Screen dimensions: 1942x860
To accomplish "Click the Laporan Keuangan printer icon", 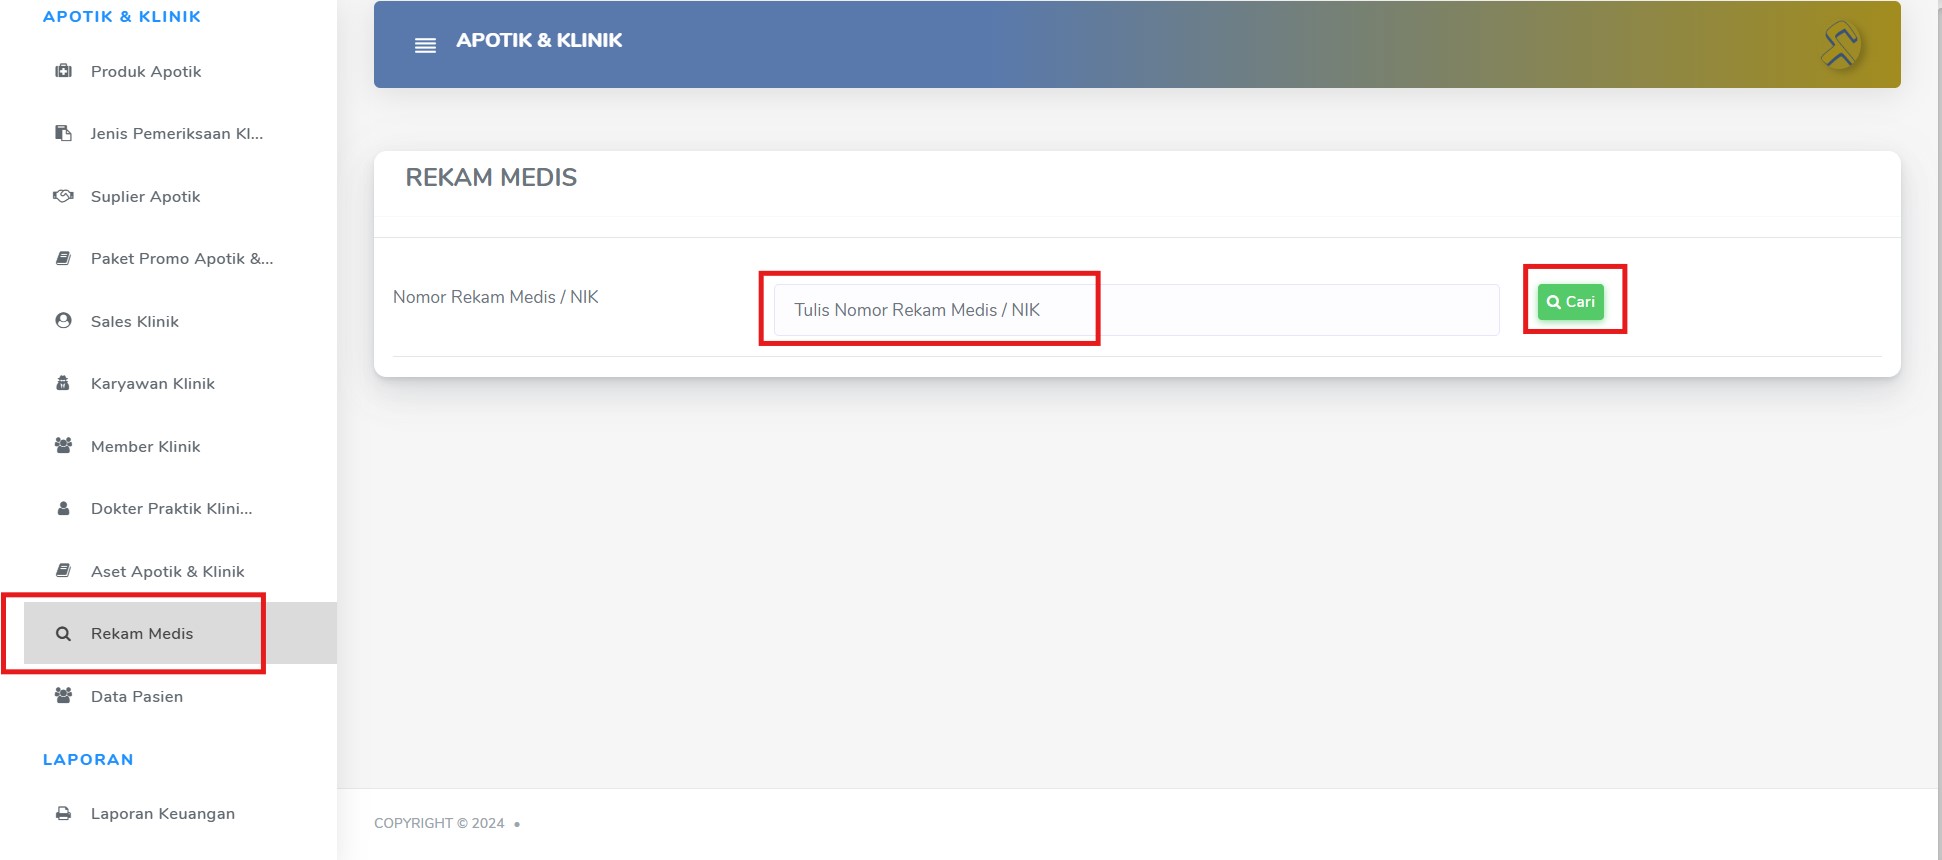I will tap(63, 813).
